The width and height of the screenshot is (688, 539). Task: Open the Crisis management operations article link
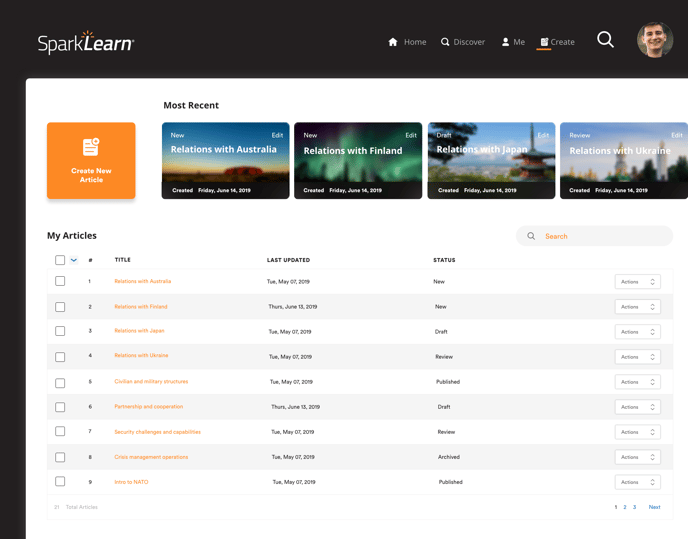tap(151, 457)
